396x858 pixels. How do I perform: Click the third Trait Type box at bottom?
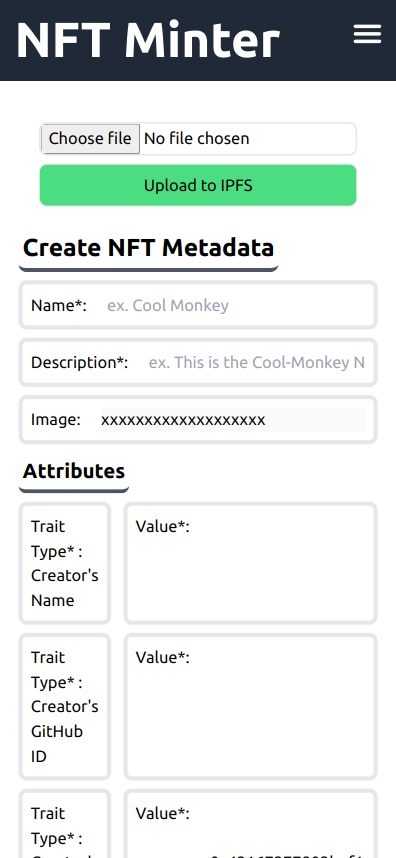coord(65,824)
